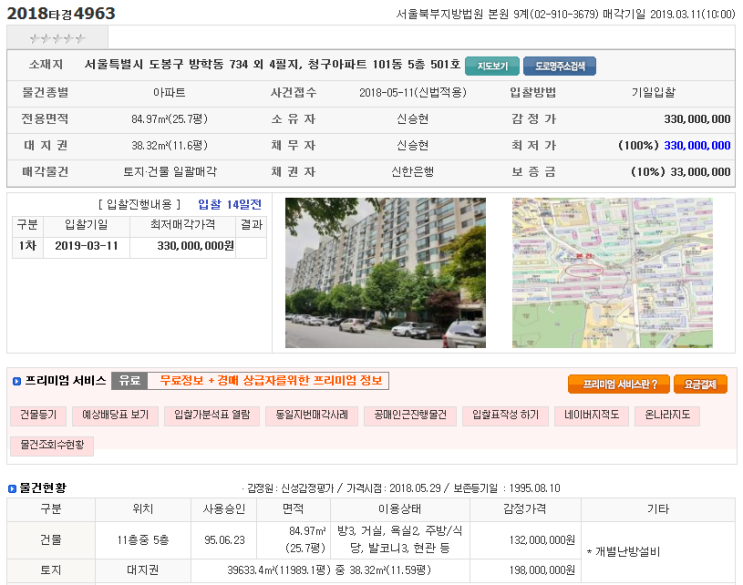Click 기일입찰 bidding method value

pyautogui.click(x=653, y=92)
